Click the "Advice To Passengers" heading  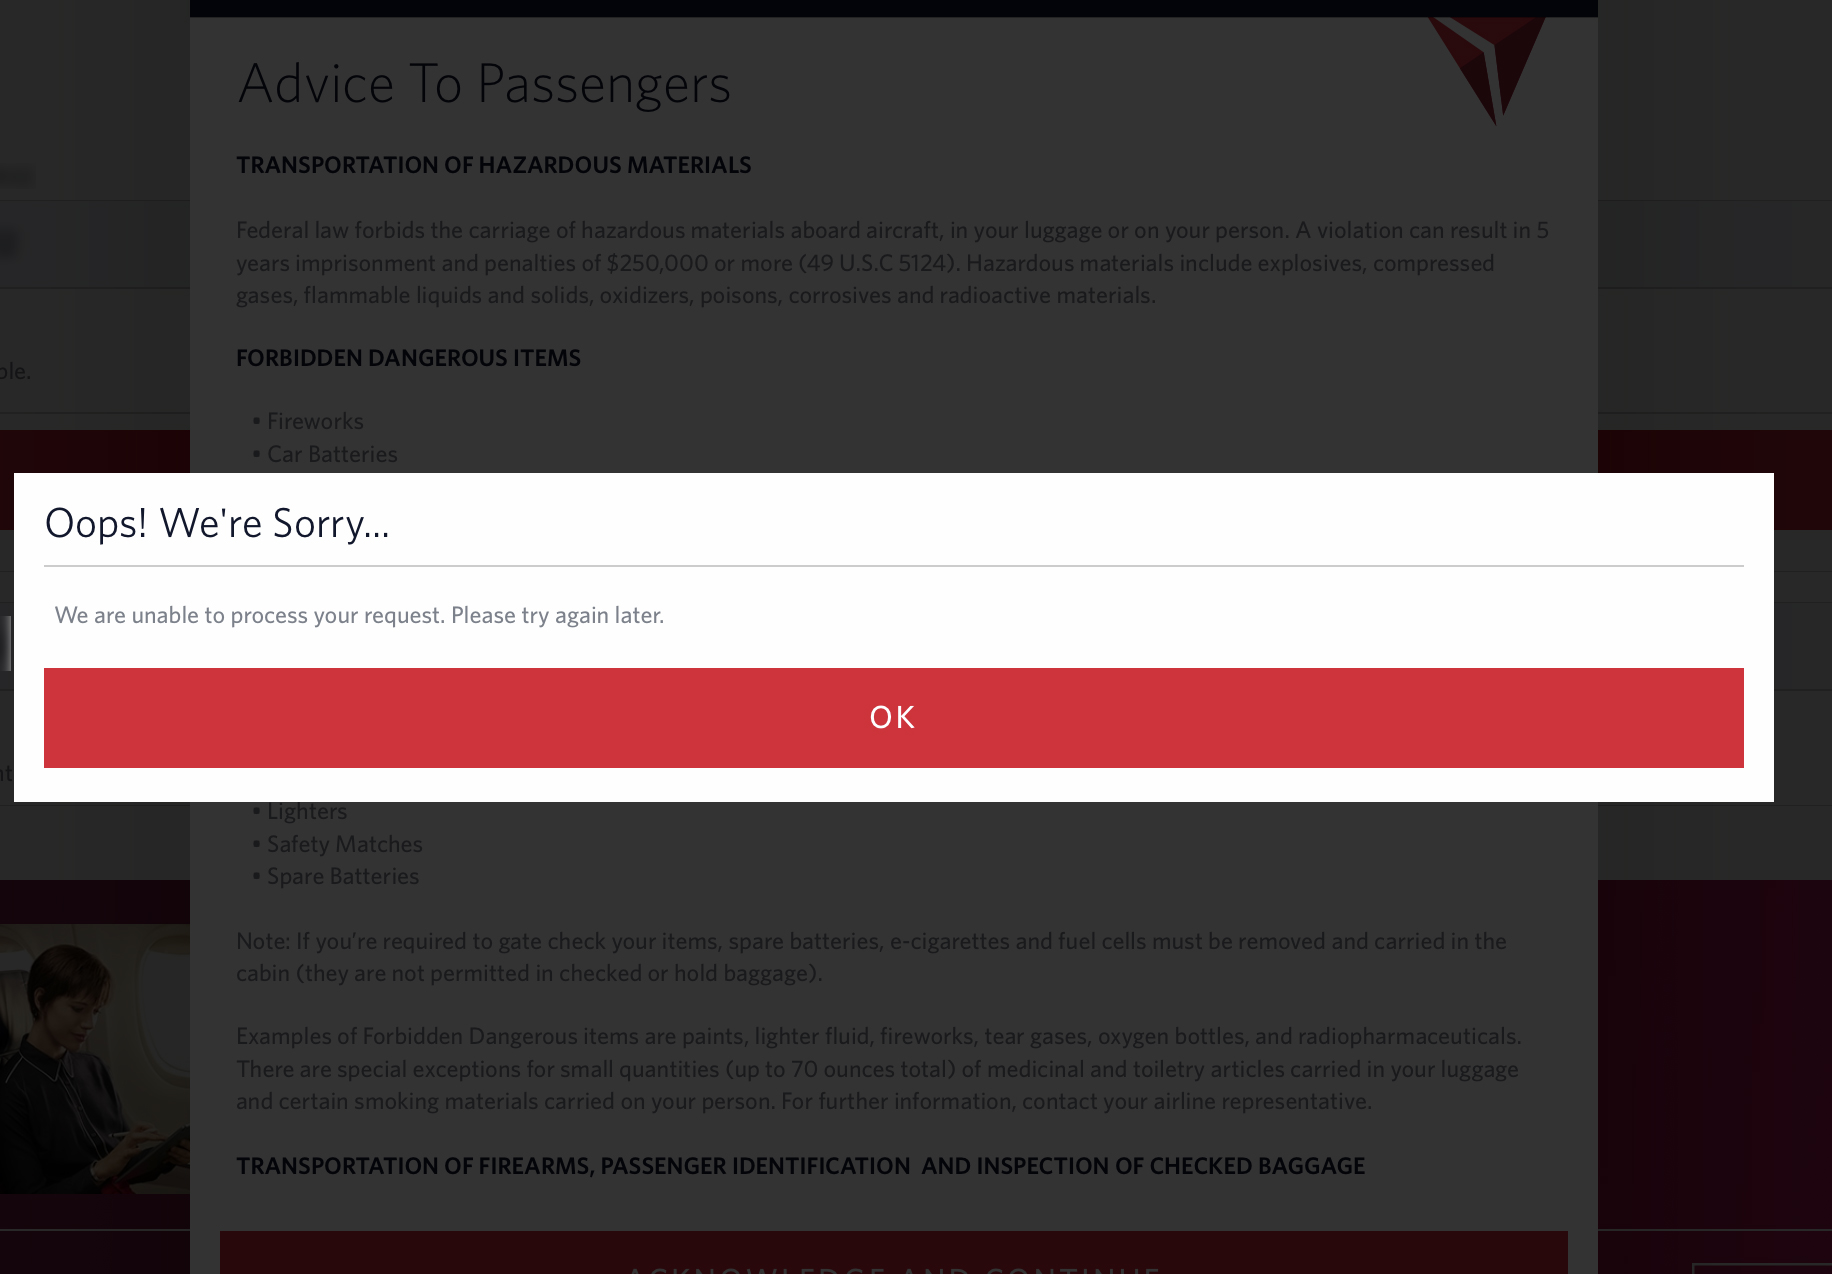click(484, 83)
